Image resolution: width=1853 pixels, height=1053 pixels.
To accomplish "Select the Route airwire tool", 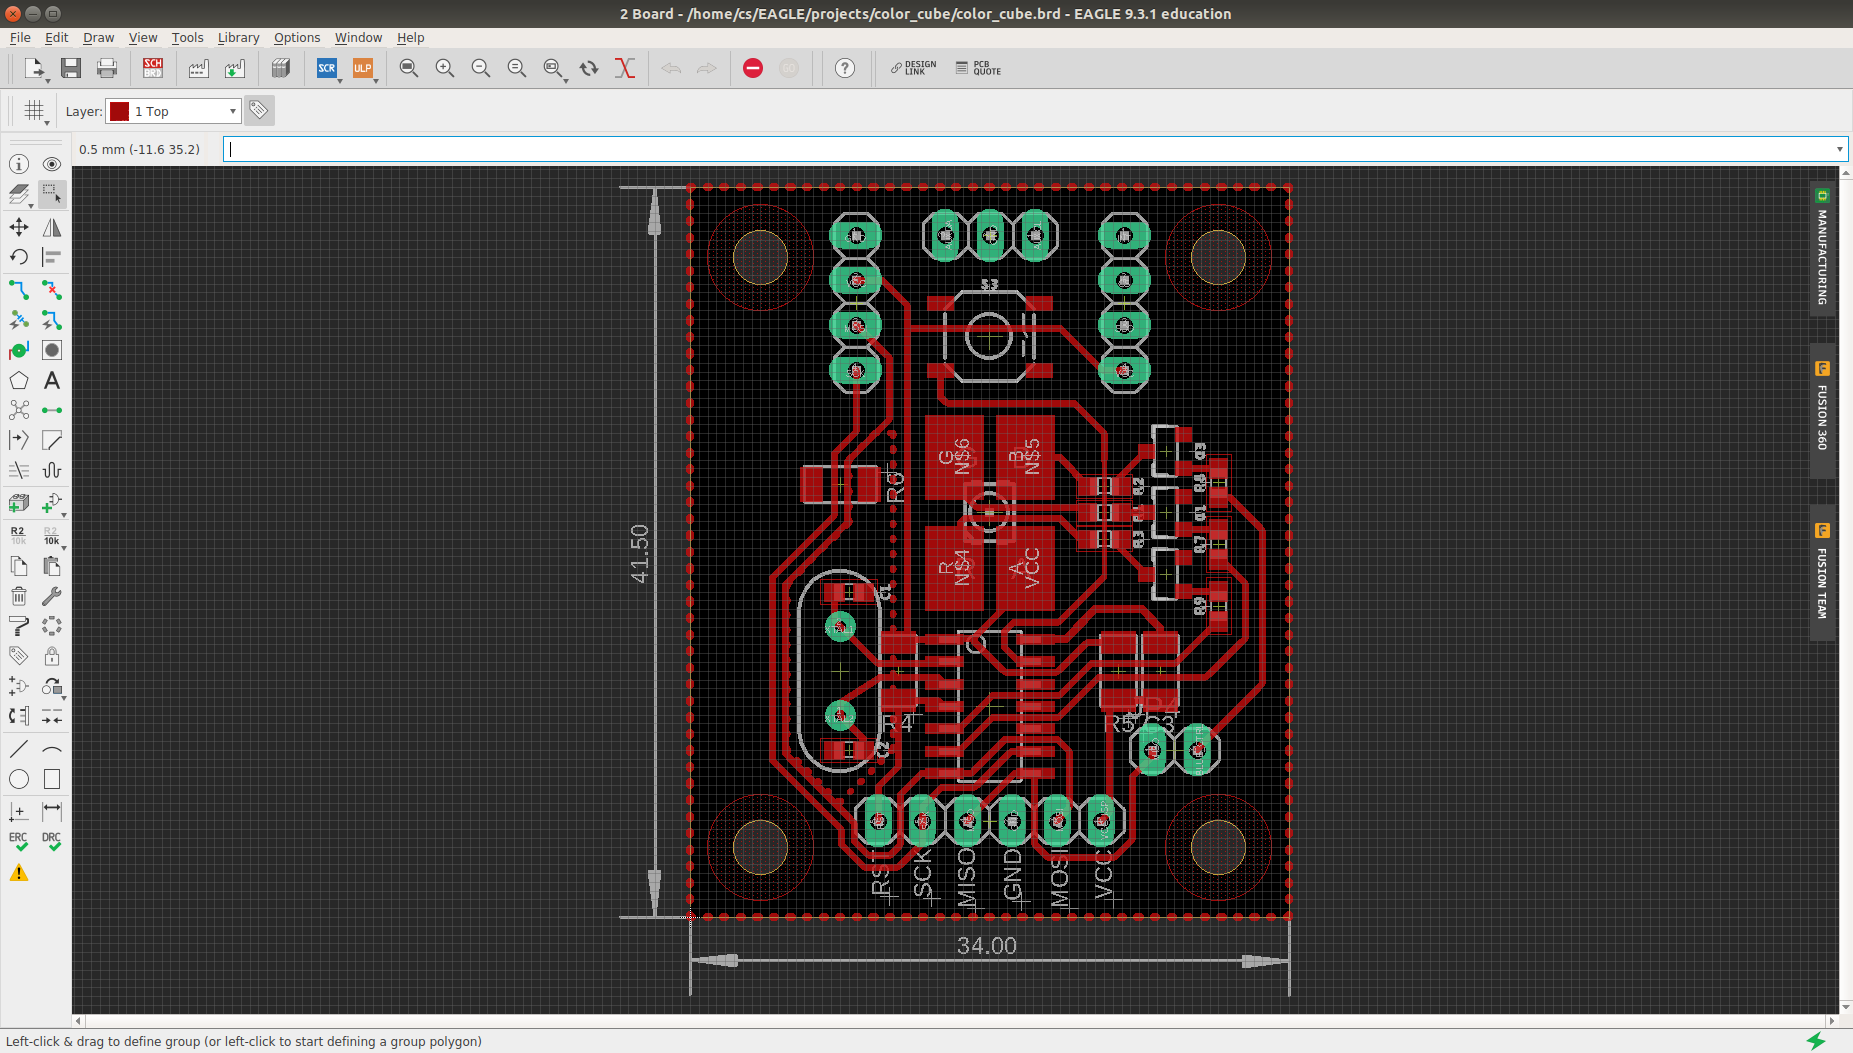I will [x=19, y=290].
